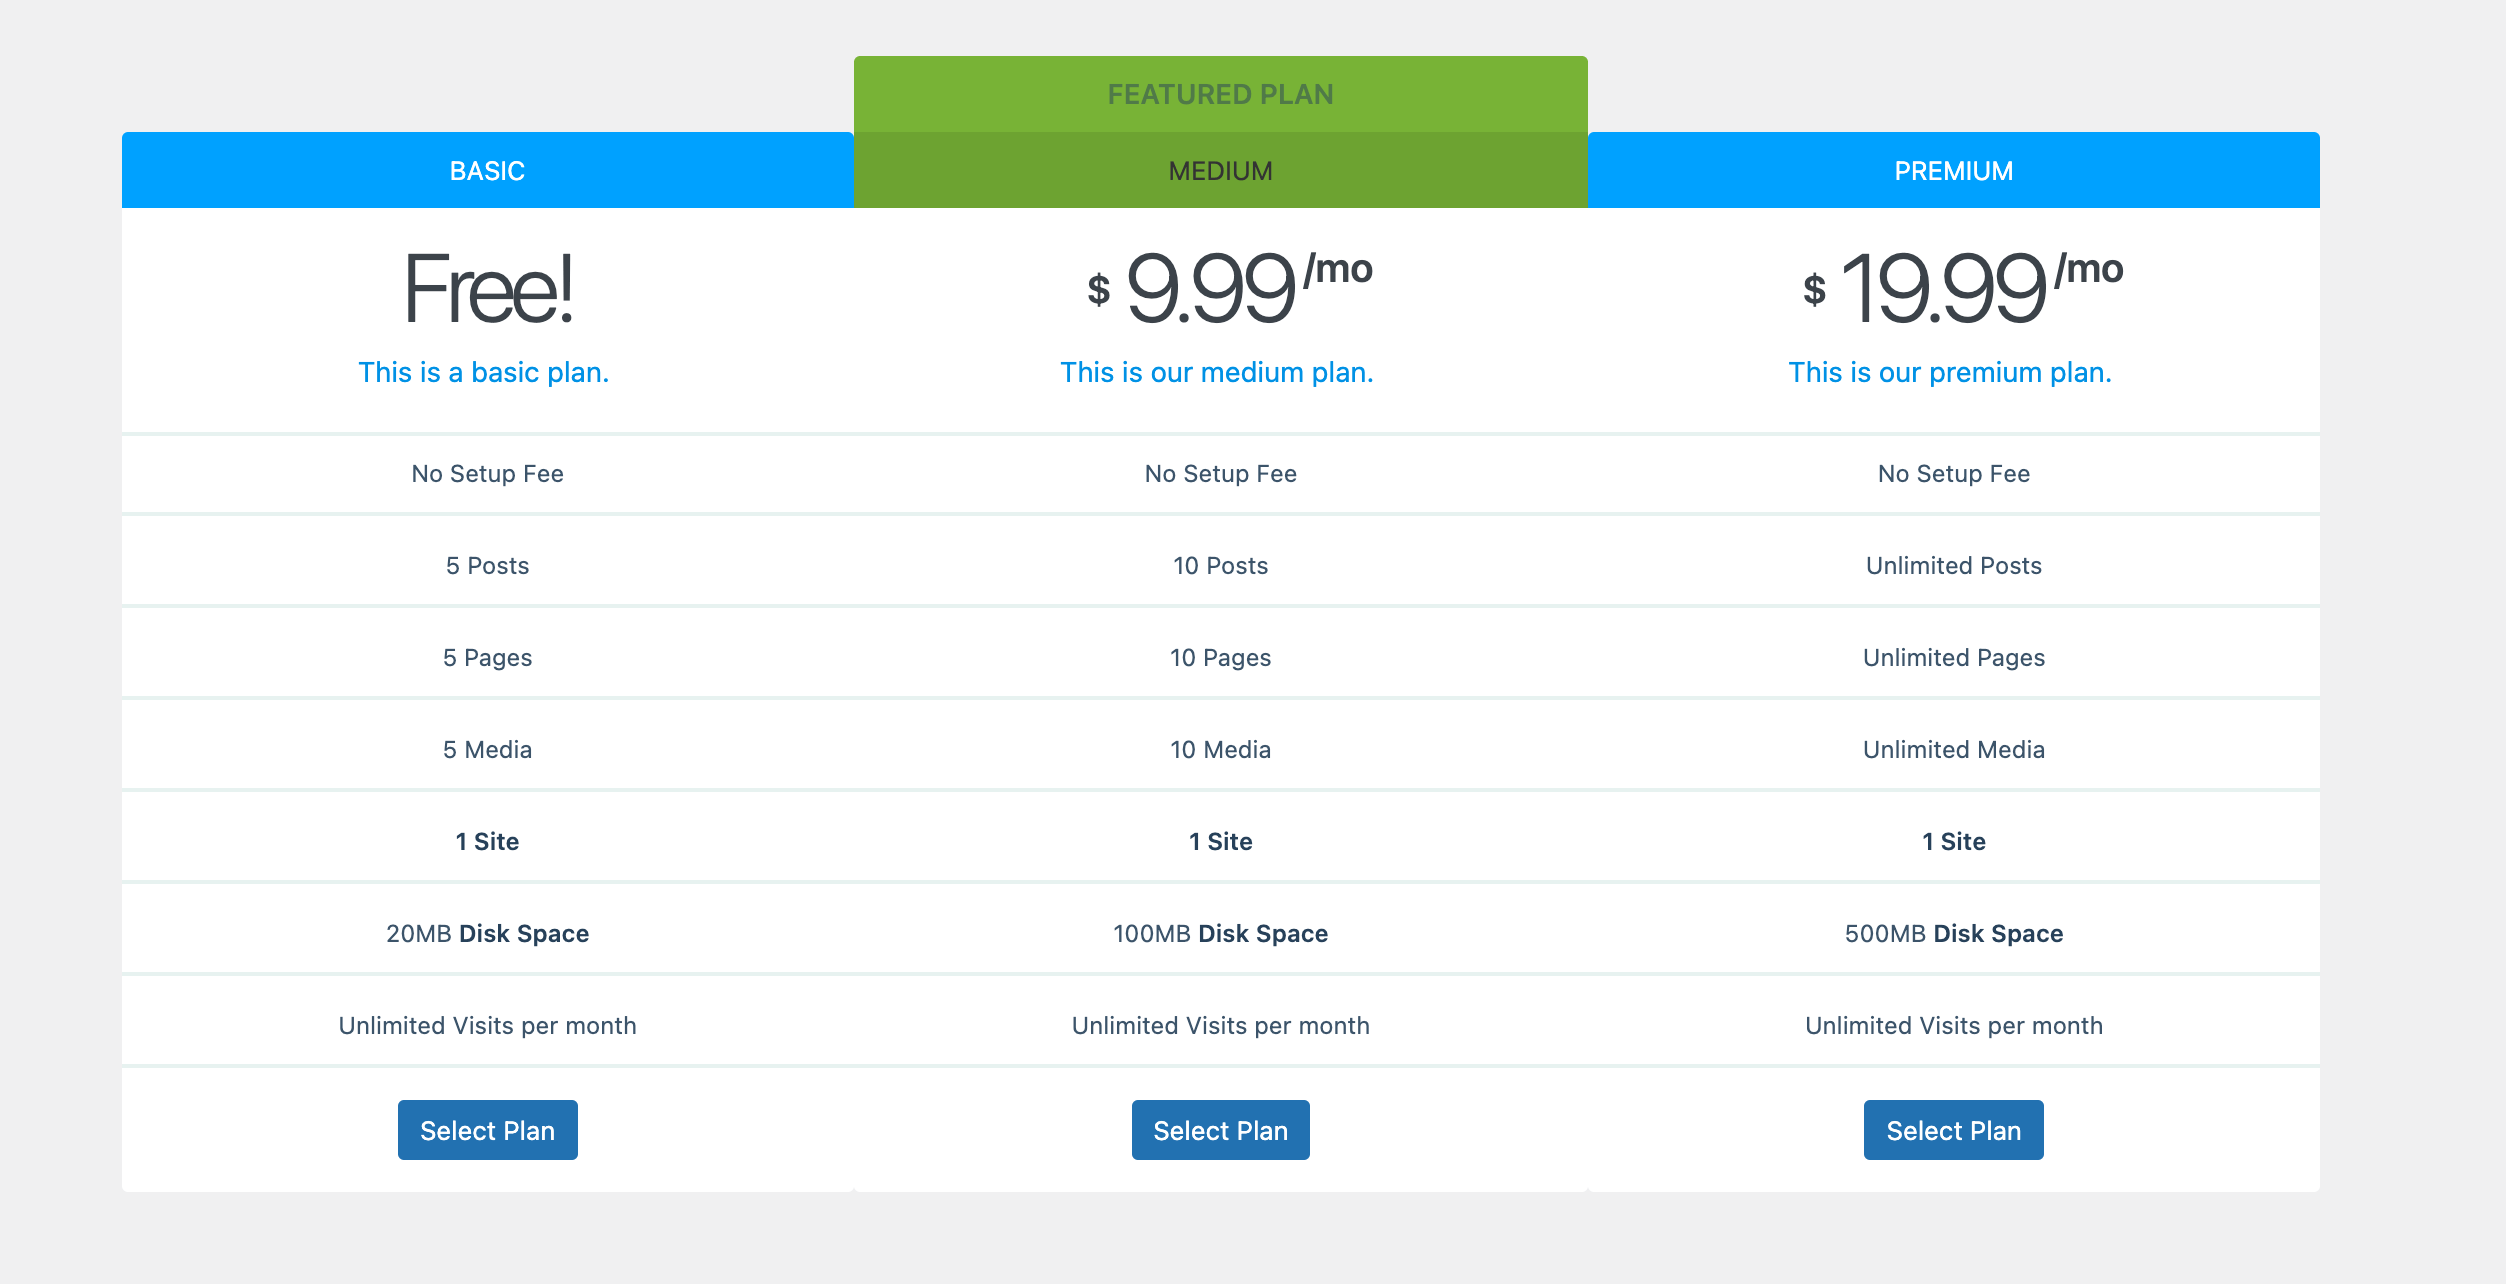Click 500MB Disk Space in Premium
The width and height of the screenshot is (2506, 1284).
tap(1954, 933)
